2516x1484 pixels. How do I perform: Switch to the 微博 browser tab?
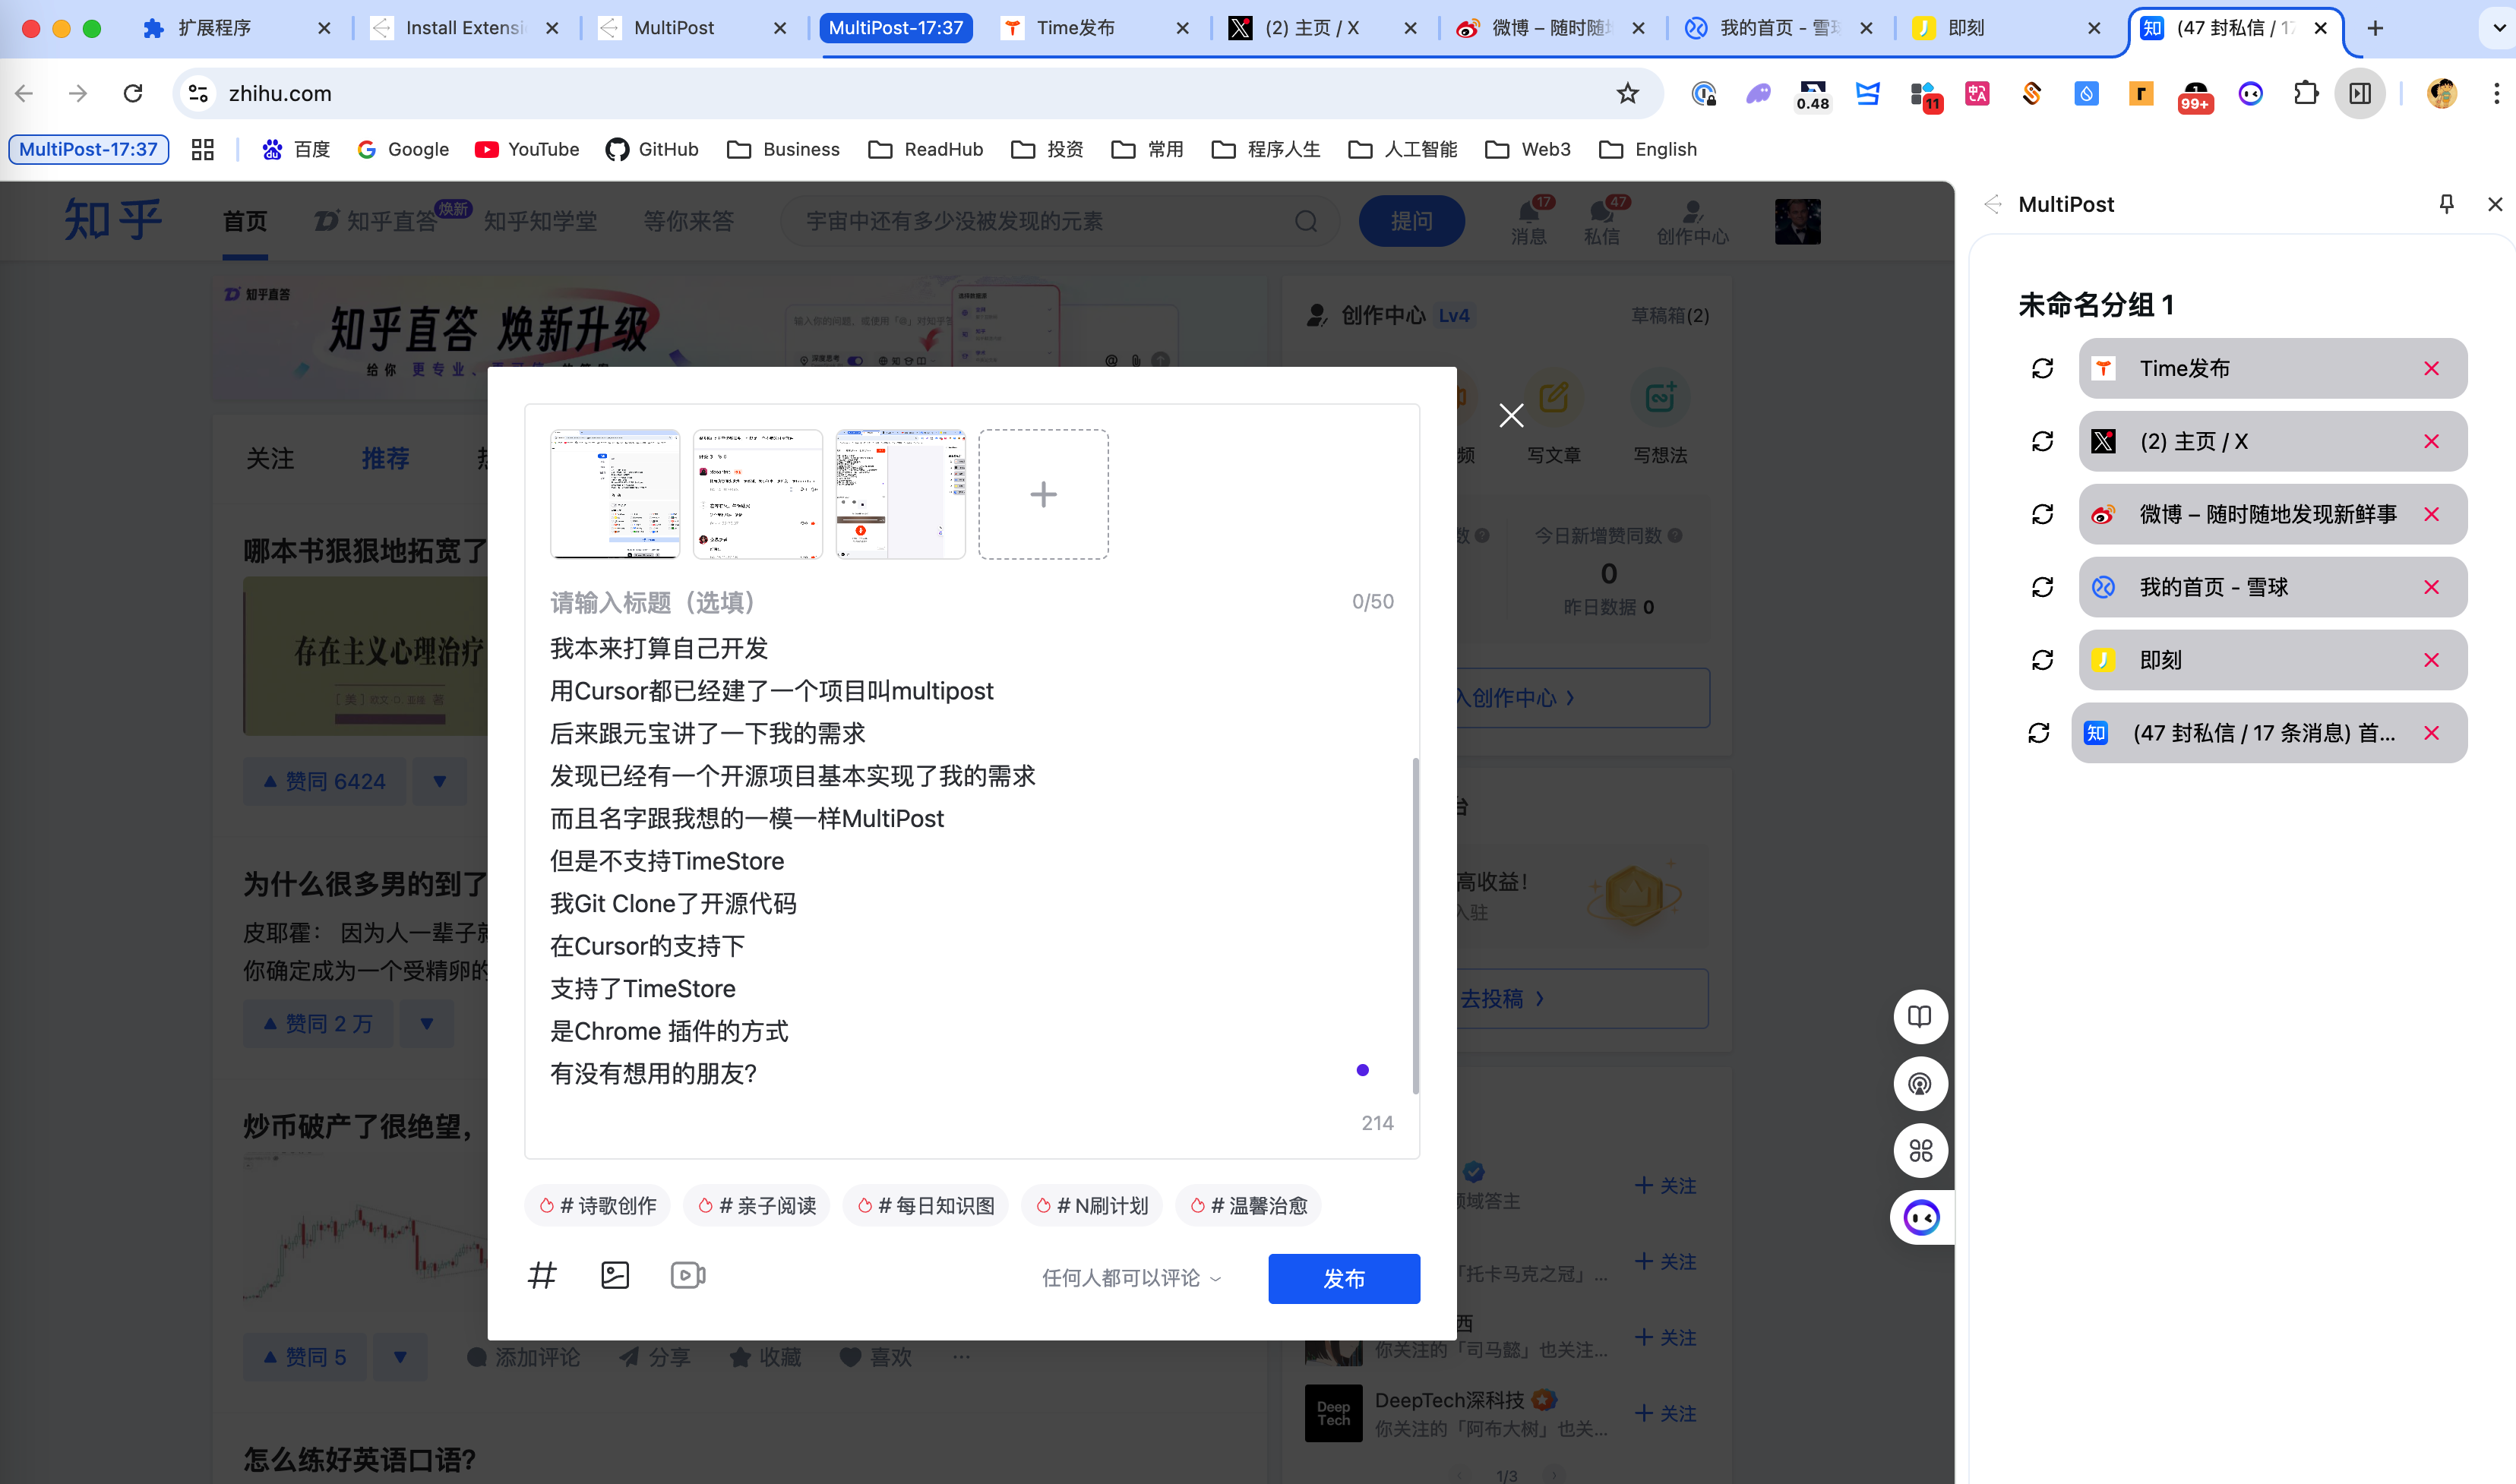click(1551, 28)
